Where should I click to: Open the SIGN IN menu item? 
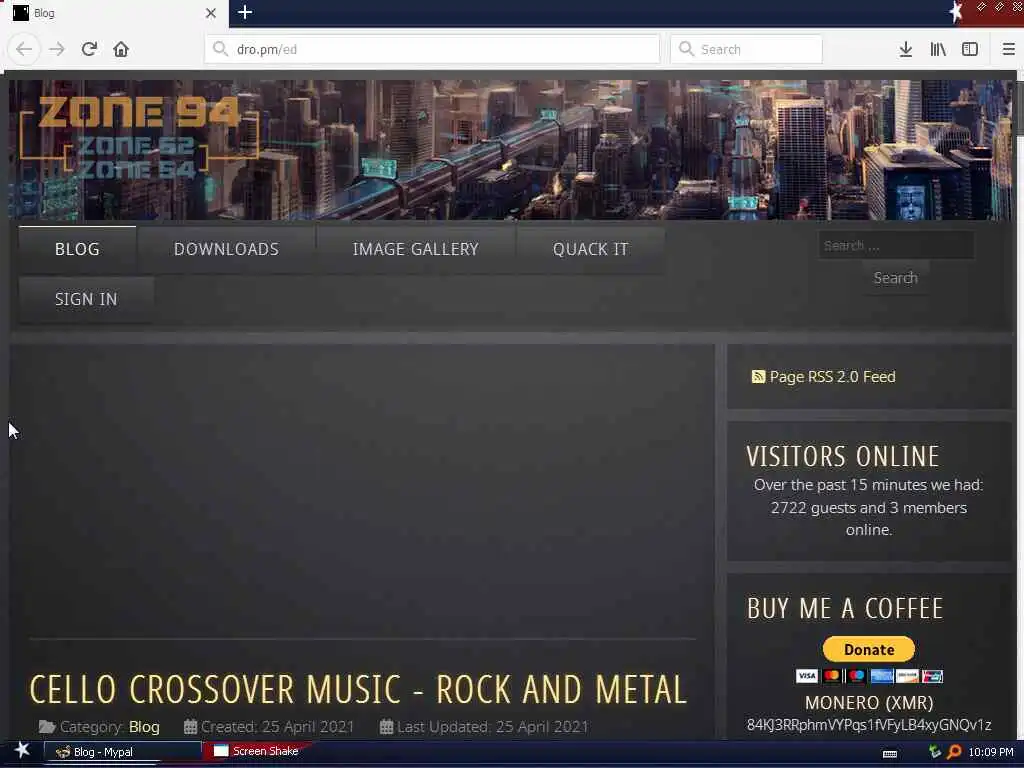click(86, 299)
